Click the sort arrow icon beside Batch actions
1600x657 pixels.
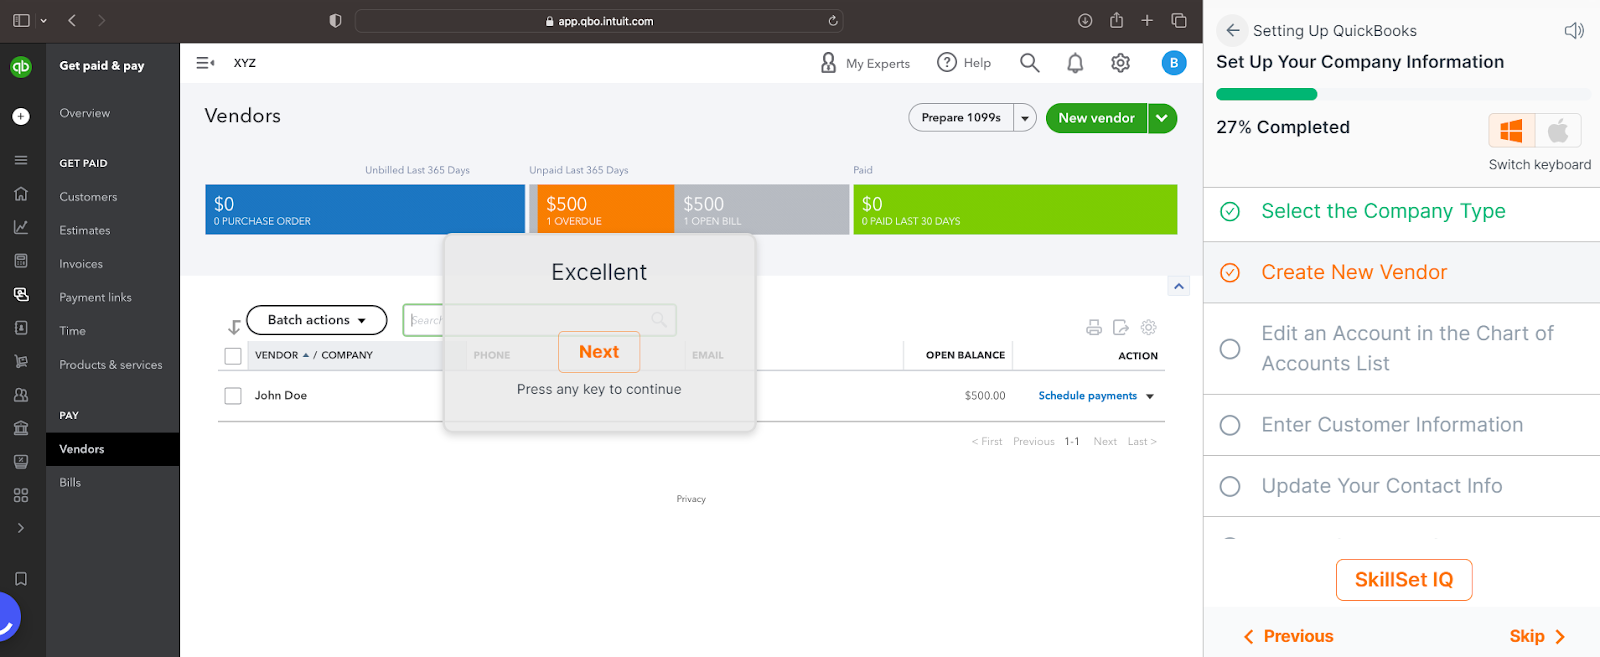pyautogui.click(x=234, y=327)
